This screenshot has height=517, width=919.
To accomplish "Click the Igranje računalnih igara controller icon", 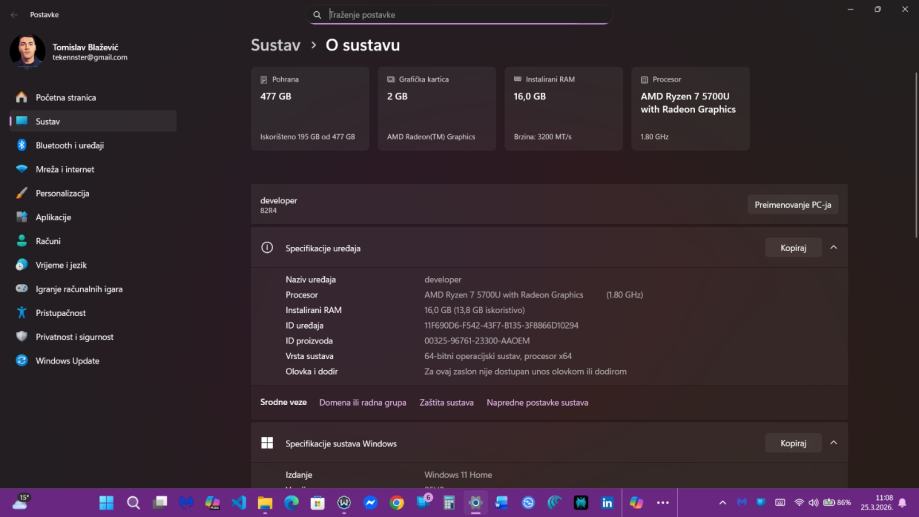I will [x=22, y=289].
